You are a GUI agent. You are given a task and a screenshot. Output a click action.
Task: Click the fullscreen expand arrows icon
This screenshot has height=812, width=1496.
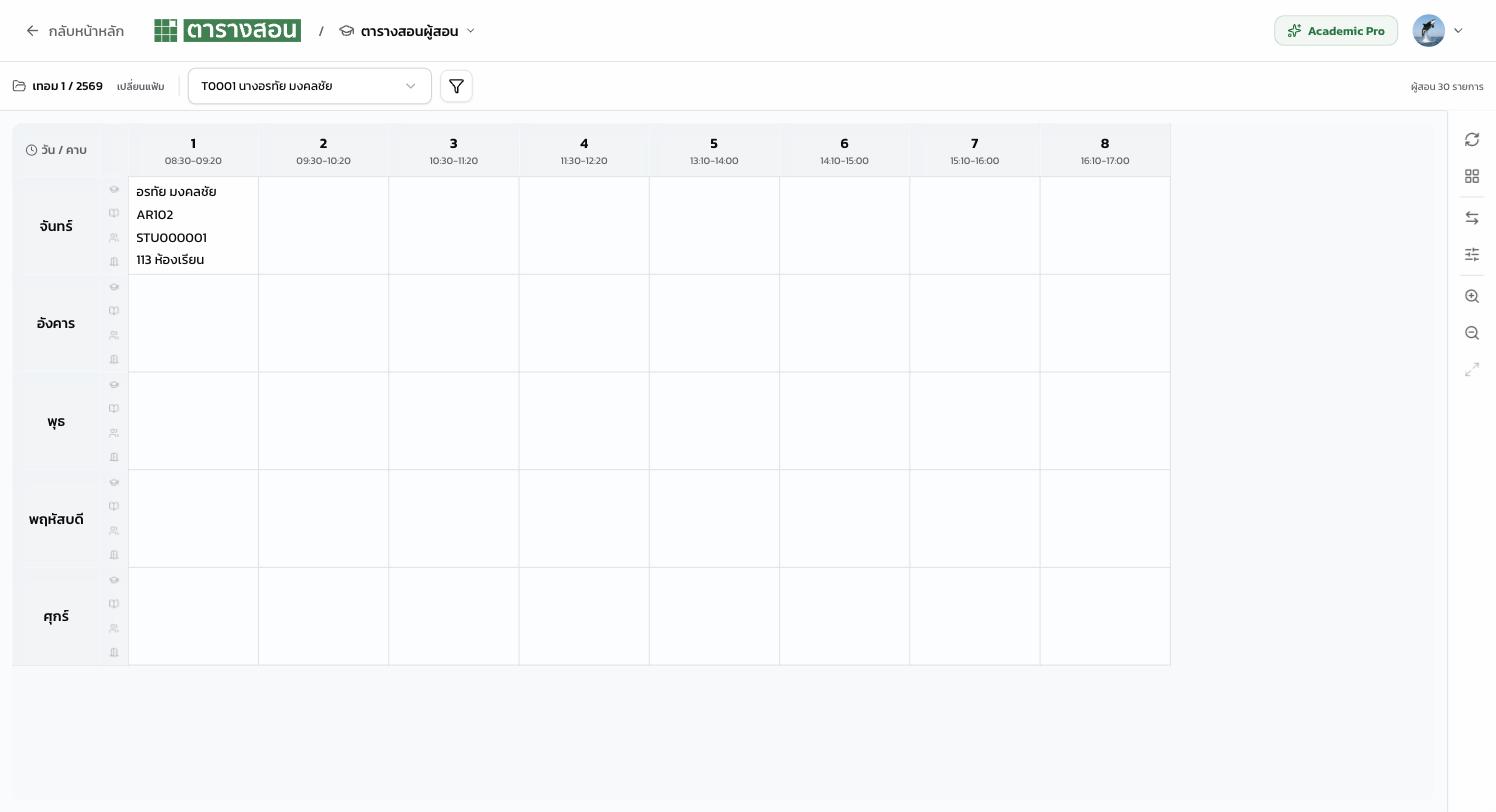coord(1472,370)
